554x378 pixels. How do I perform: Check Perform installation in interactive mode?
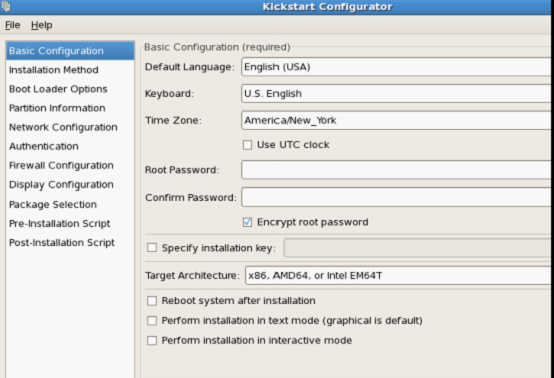point(152,340)
